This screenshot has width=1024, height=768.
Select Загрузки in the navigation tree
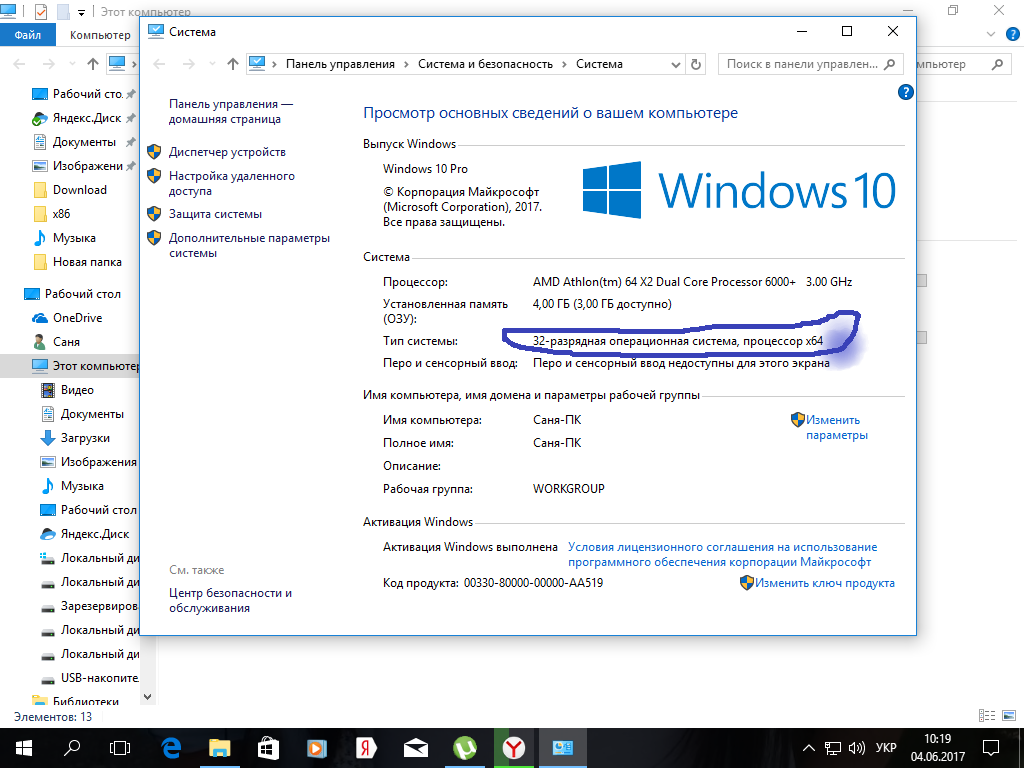(85, 438)
